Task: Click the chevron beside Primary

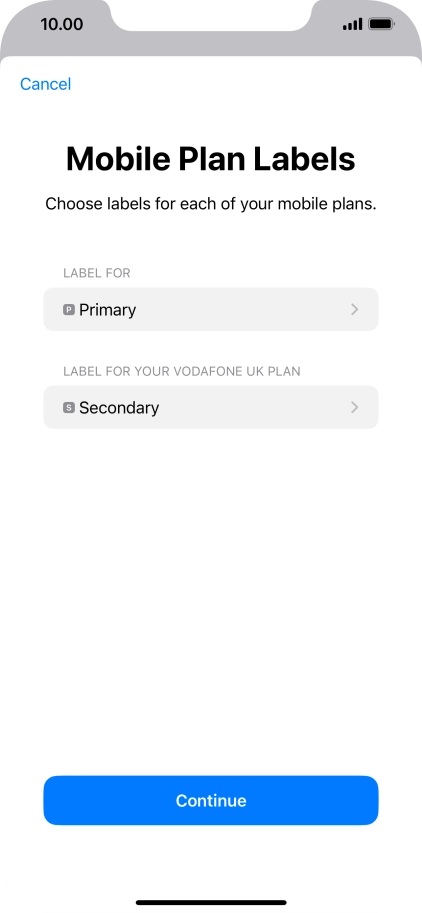Action: tap(354, 309)
